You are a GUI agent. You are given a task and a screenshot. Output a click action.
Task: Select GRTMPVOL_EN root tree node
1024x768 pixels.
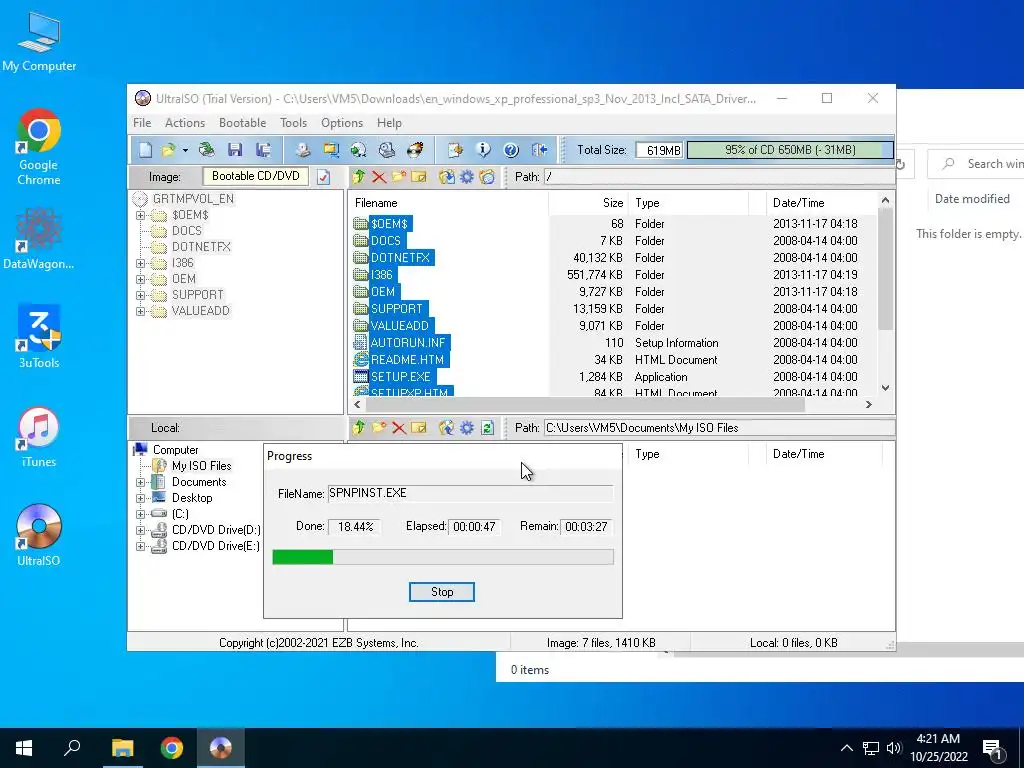pyautogui.click(x=193, y=199)
